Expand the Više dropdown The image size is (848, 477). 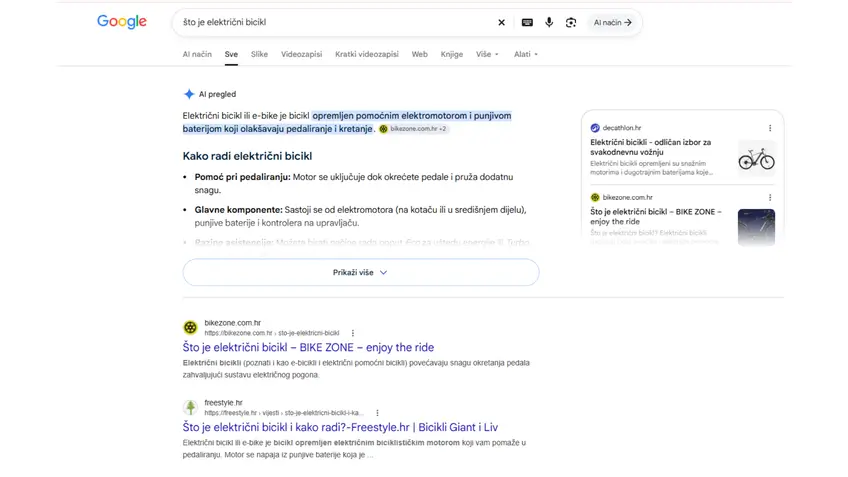[x=487, y=54]
